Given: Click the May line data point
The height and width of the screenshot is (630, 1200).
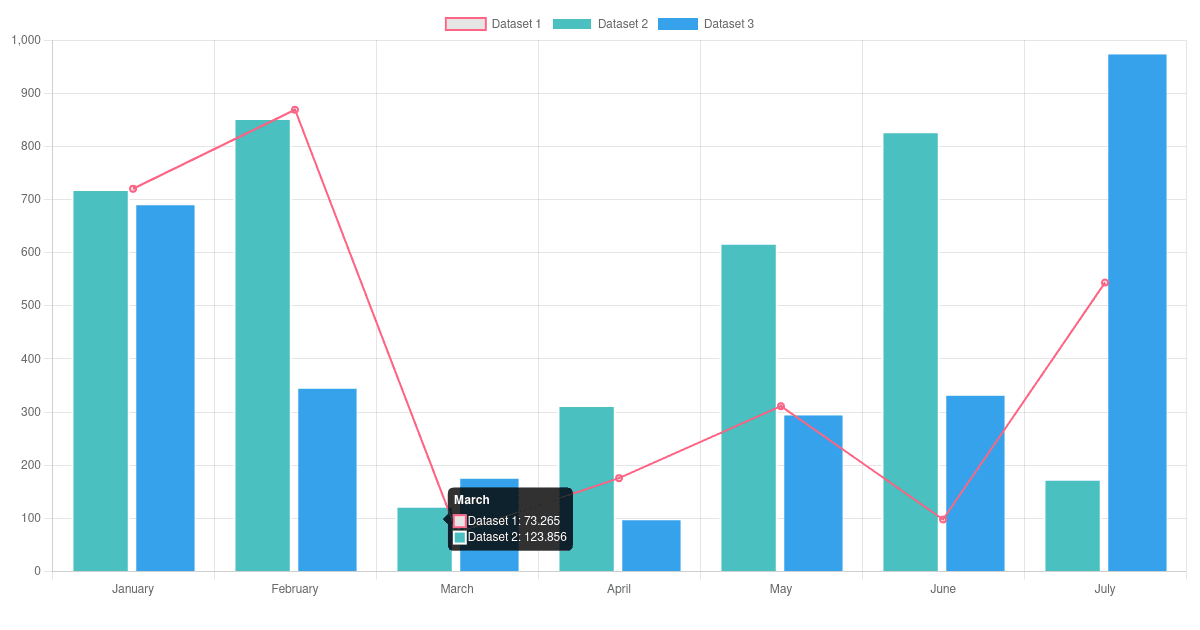Looking at the screenshot, I should click(781, 406).
